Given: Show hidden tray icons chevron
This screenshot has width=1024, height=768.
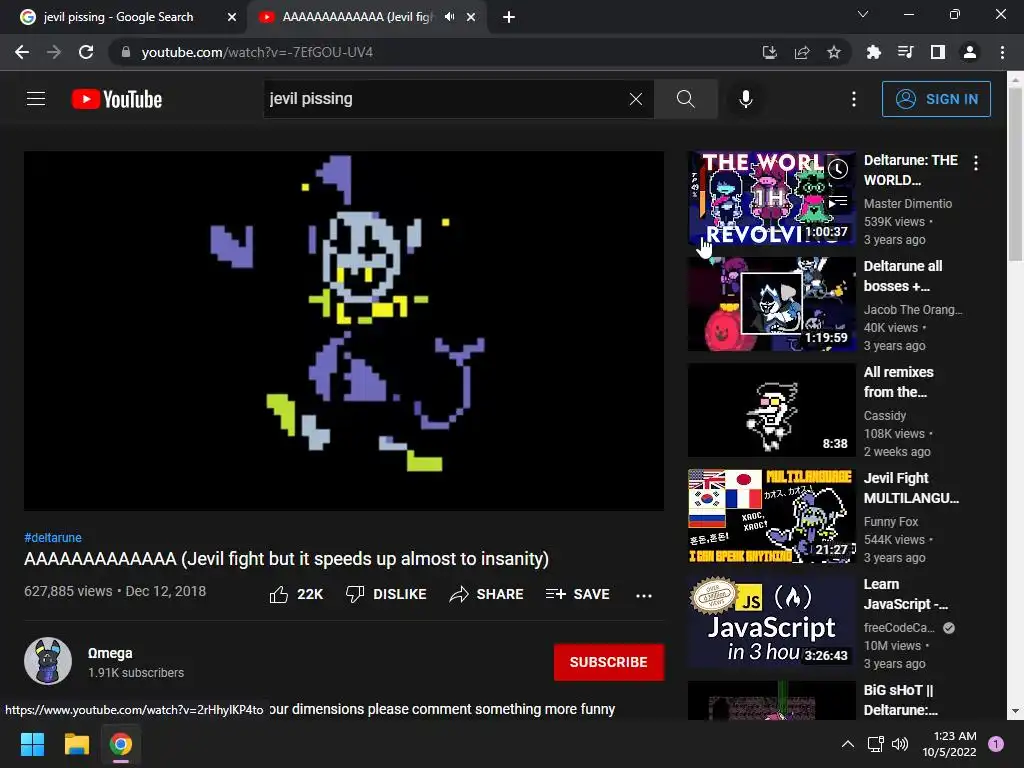Looking at the screenshot, I should tap(848, 744).
